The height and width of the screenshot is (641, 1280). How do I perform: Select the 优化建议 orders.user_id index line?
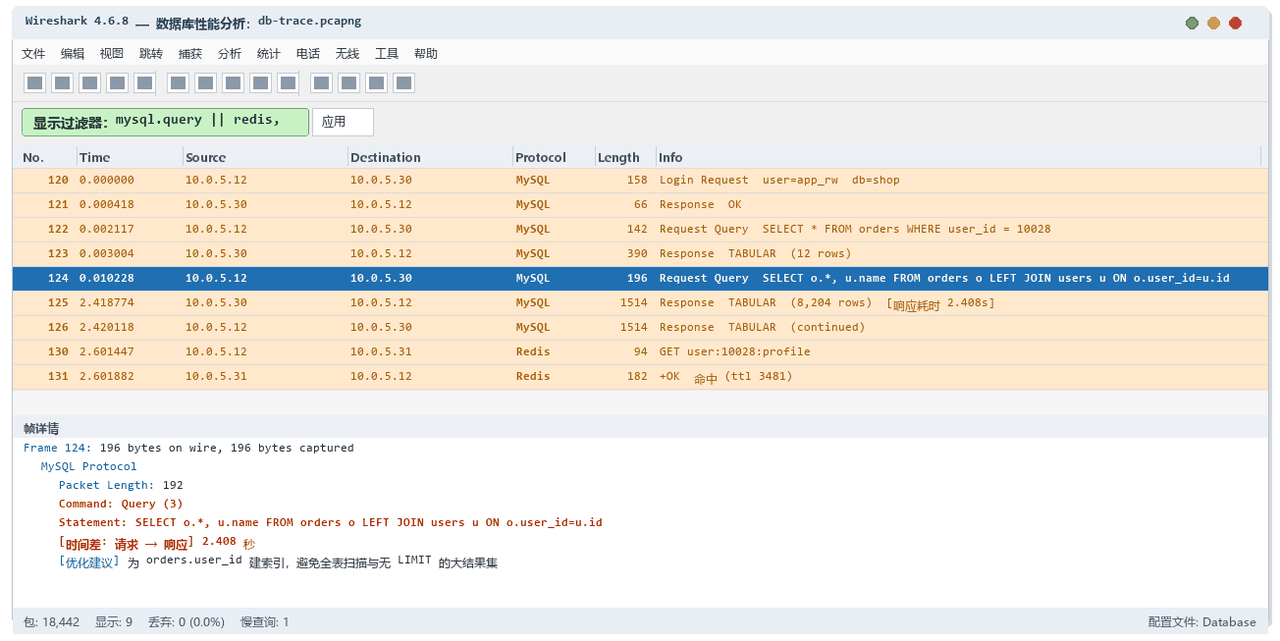[278, 562]
